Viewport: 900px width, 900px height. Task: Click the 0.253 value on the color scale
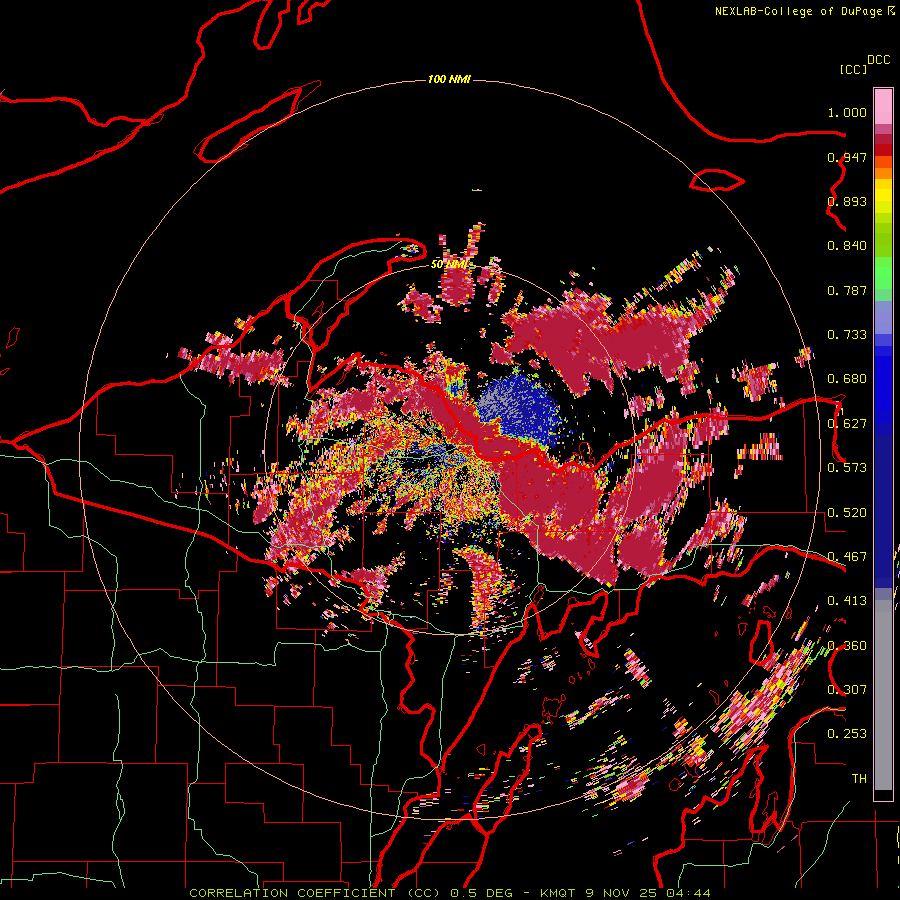[847, 734]
